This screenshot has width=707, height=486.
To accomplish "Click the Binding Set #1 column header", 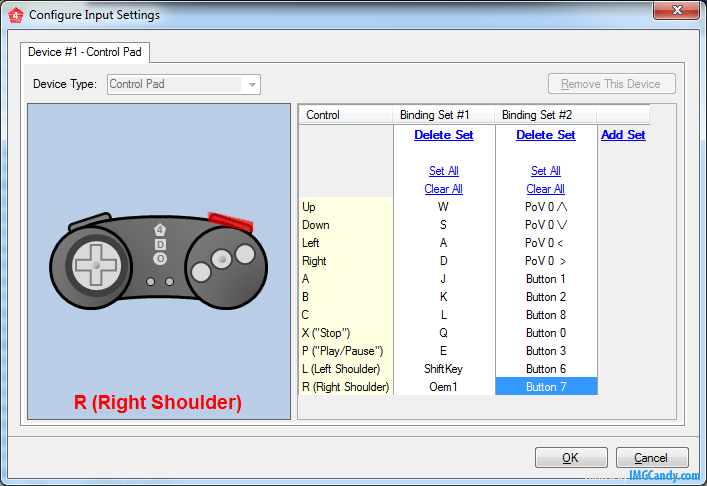I will [x=444, y=115].
